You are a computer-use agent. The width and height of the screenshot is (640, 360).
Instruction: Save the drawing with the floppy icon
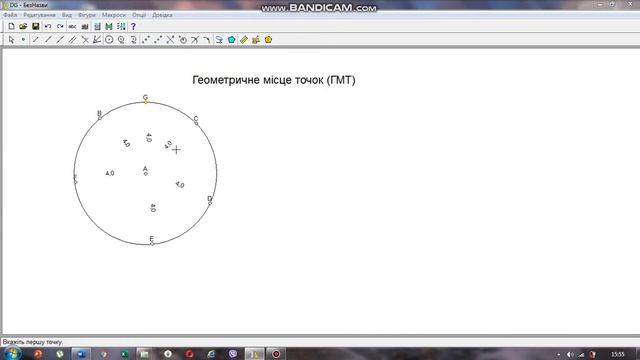click(x=36, y=27)
